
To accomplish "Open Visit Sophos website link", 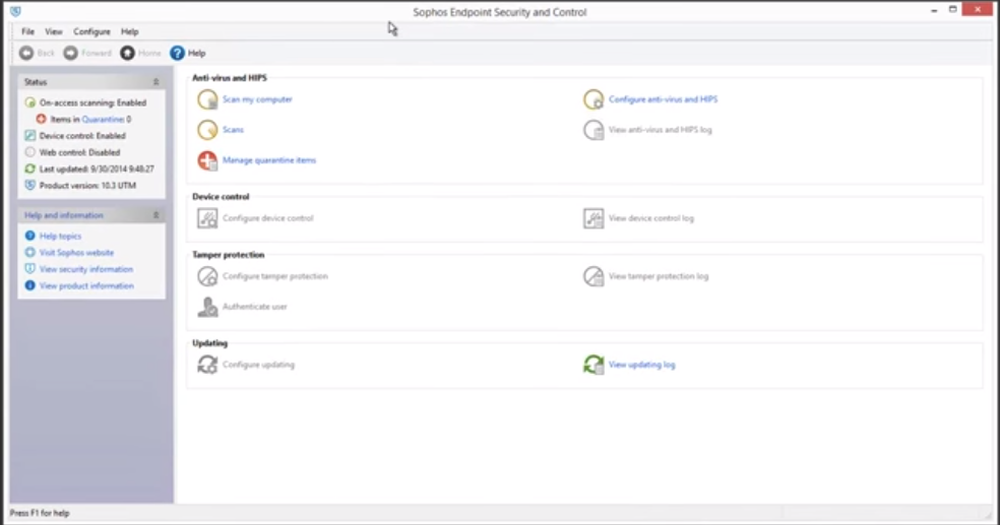I will 77,253.
